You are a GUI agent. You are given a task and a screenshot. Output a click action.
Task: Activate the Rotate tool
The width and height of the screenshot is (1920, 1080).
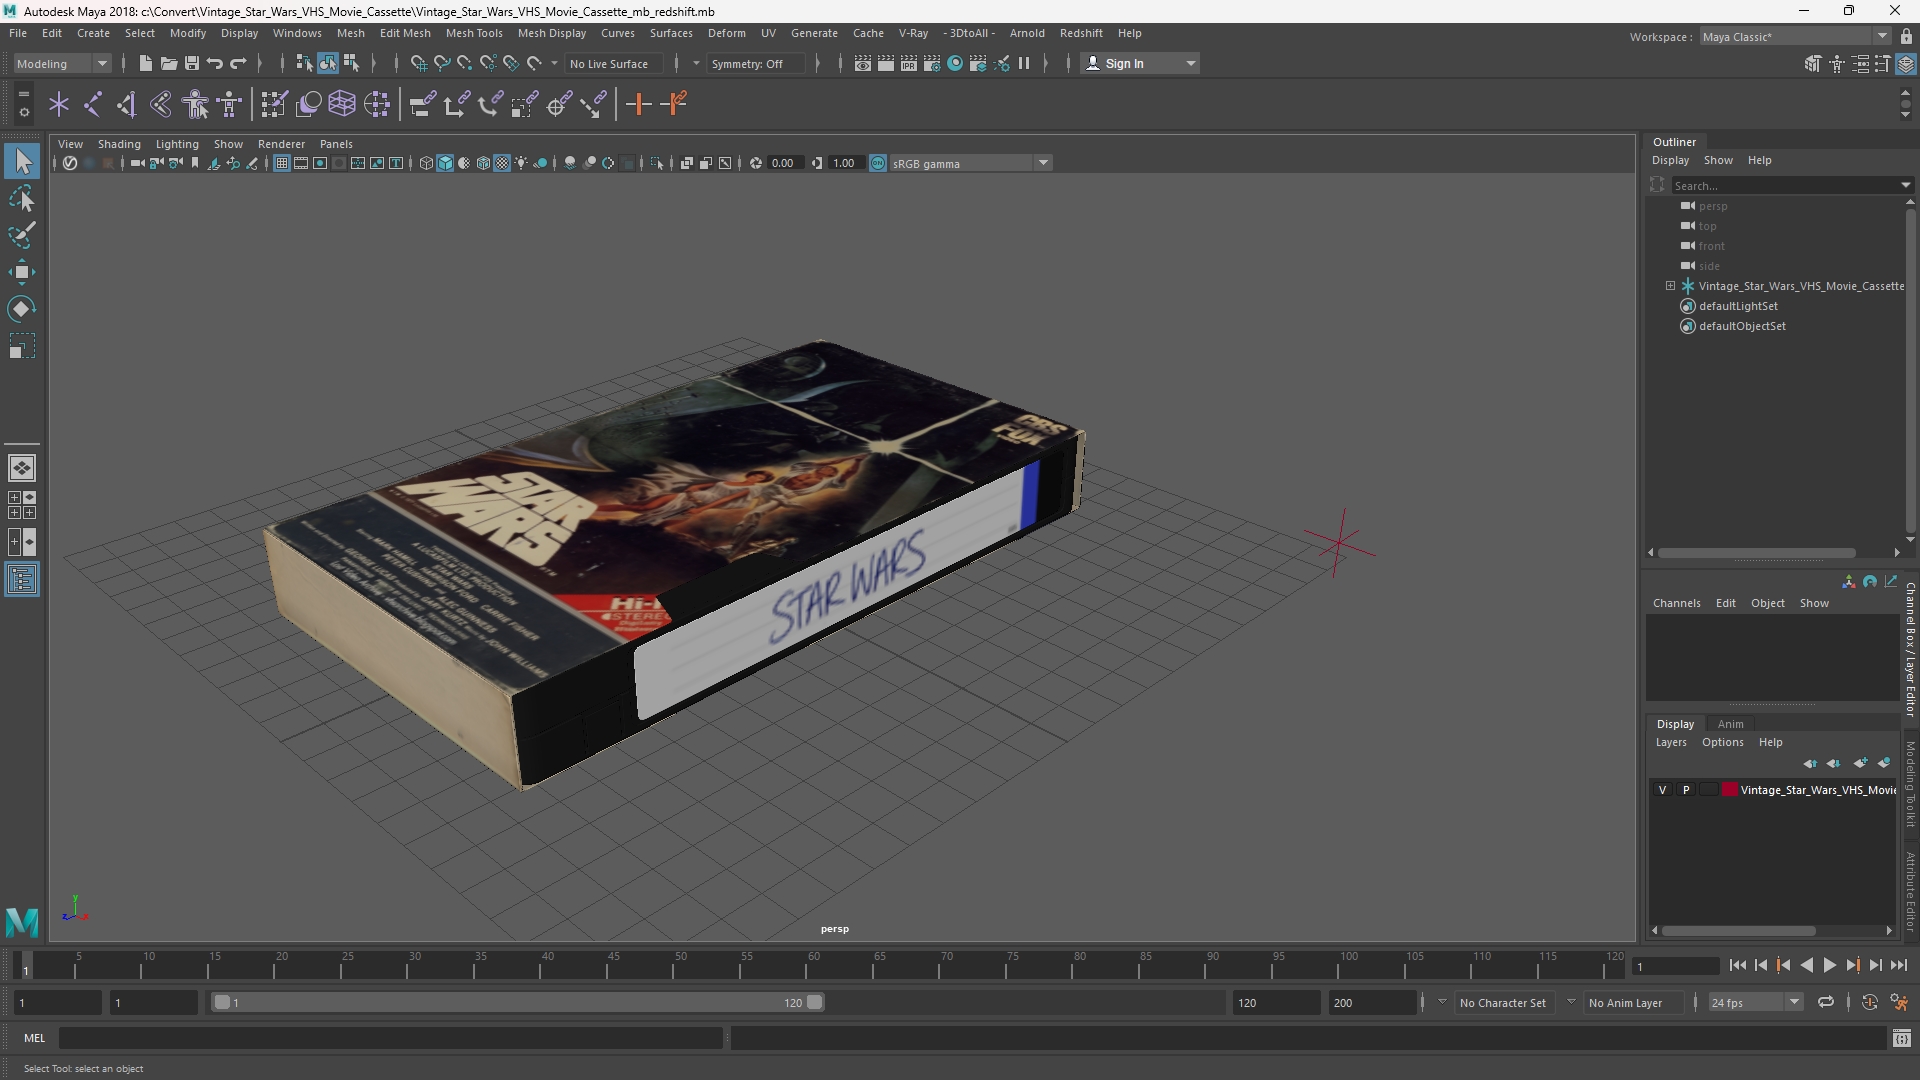22,309
